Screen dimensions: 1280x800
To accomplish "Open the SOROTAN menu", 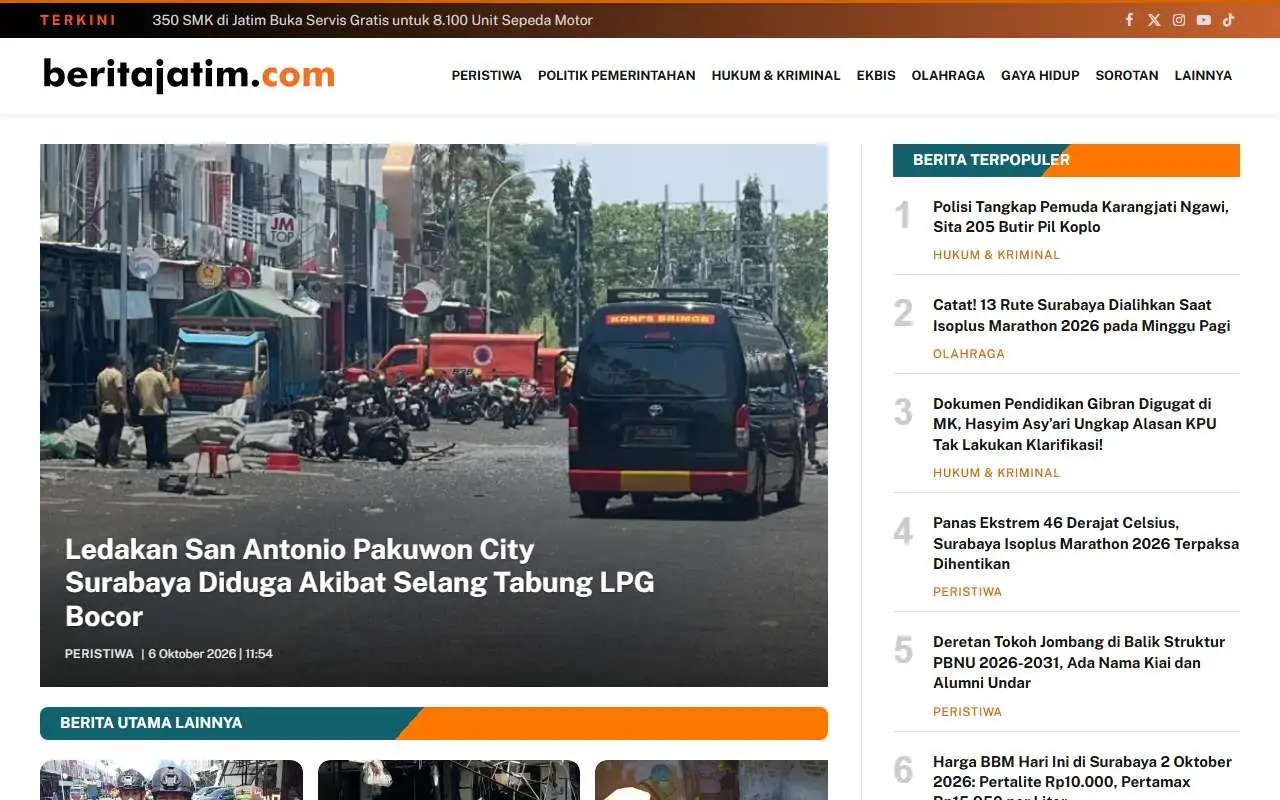I will pos(1127,75).
